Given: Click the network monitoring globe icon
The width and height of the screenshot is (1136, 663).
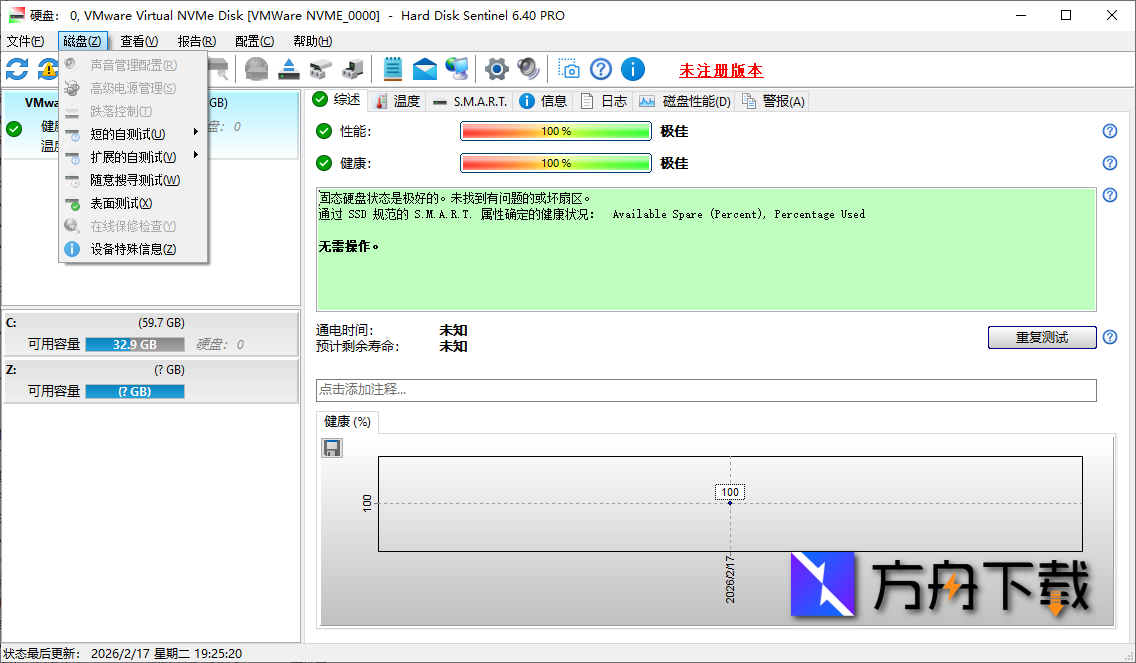Looking at the screenshot, I should pos(457,68).
